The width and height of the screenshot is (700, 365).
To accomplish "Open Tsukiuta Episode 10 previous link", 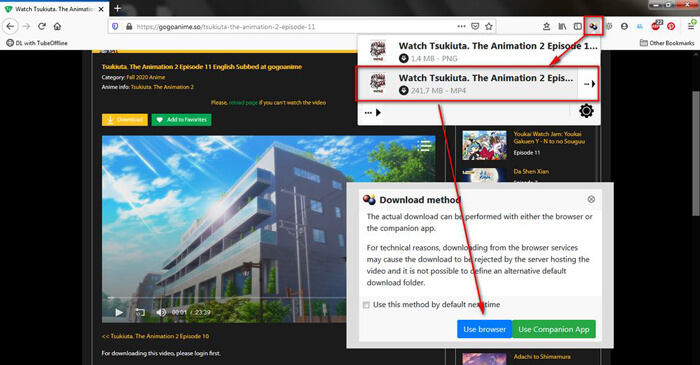I will 155,336.
